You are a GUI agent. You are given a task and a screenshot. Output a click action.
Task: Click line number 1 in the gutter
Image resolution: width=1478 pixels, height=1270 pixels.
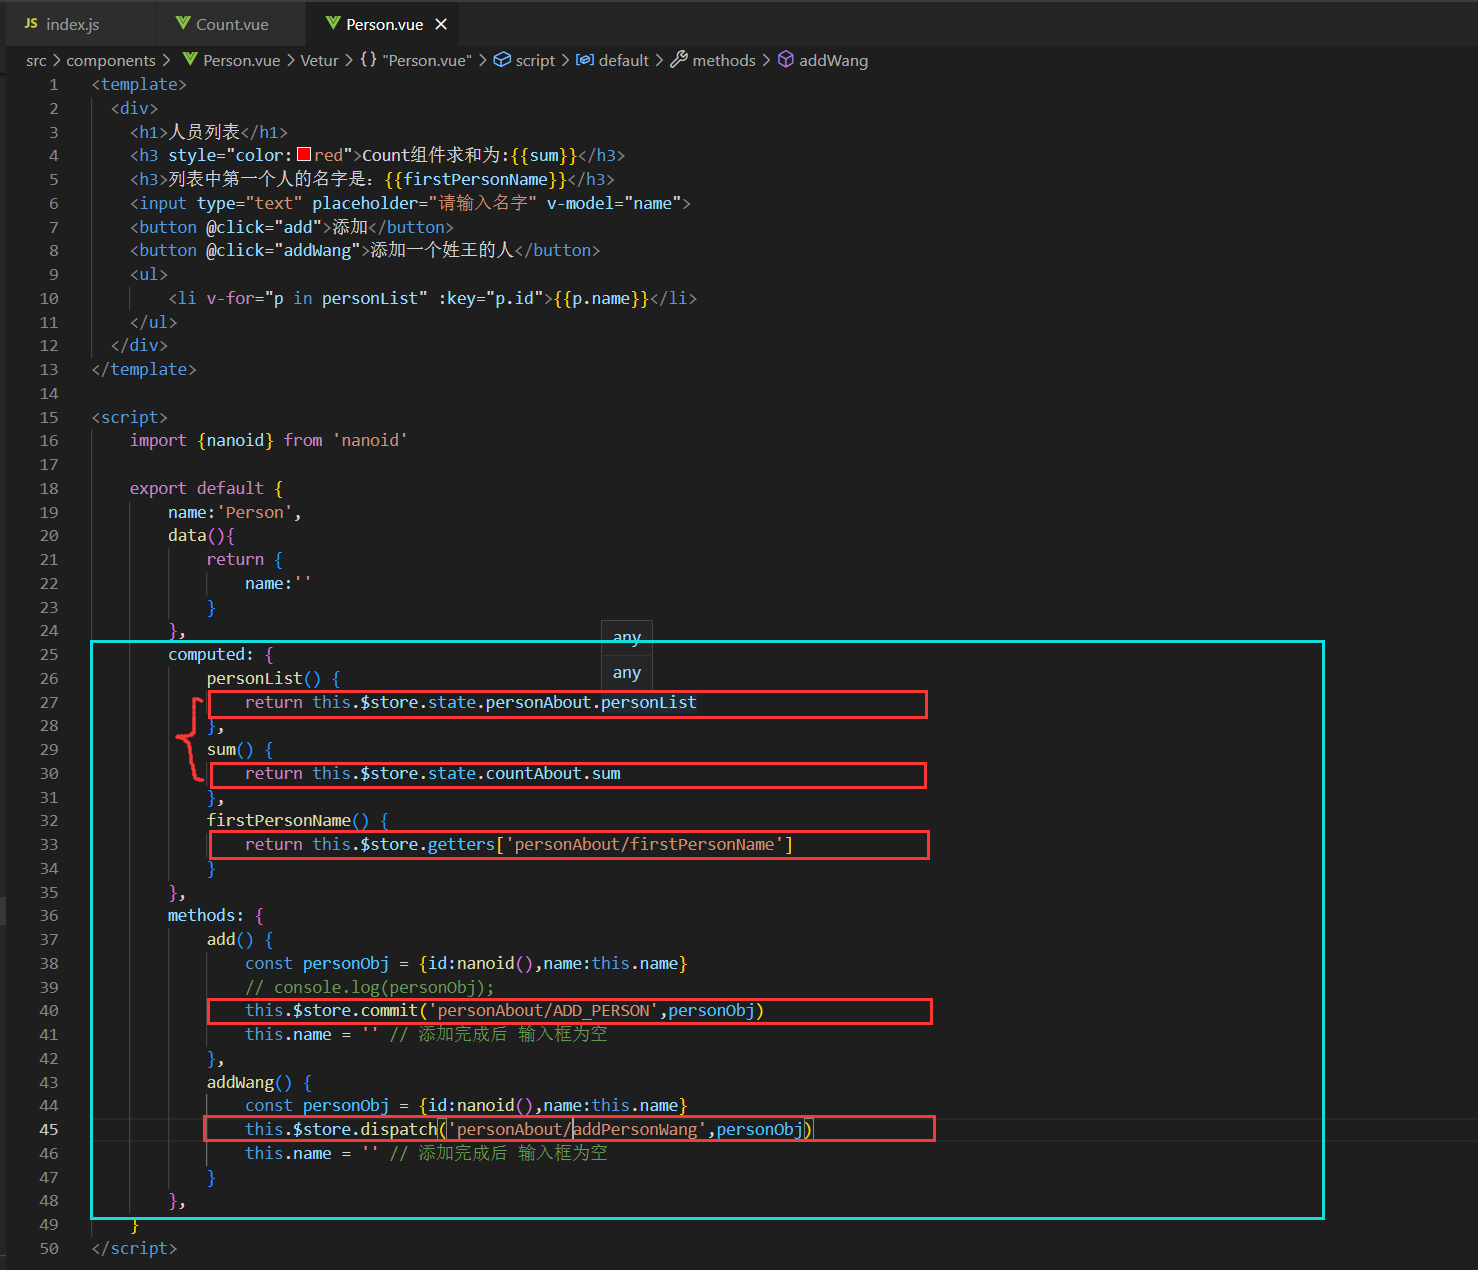coord(54,85)
